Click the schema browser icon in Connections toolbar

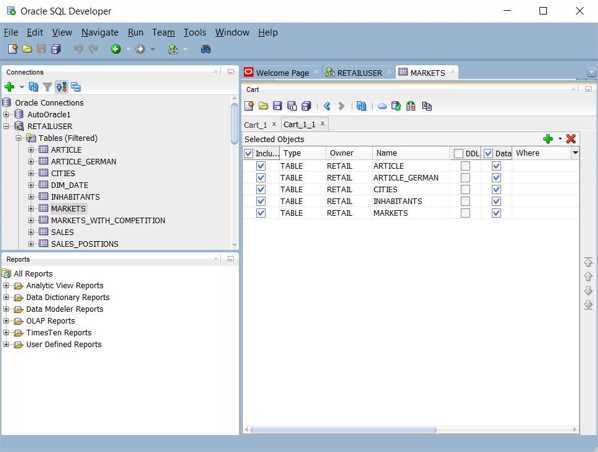tap(61, 87)
